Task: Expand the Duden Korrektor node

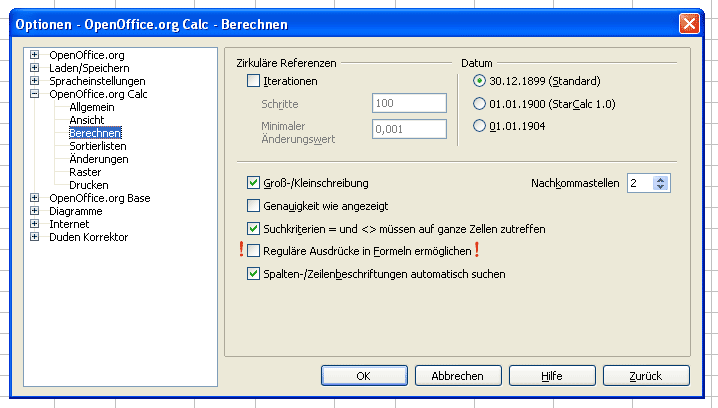Action: 34,237
